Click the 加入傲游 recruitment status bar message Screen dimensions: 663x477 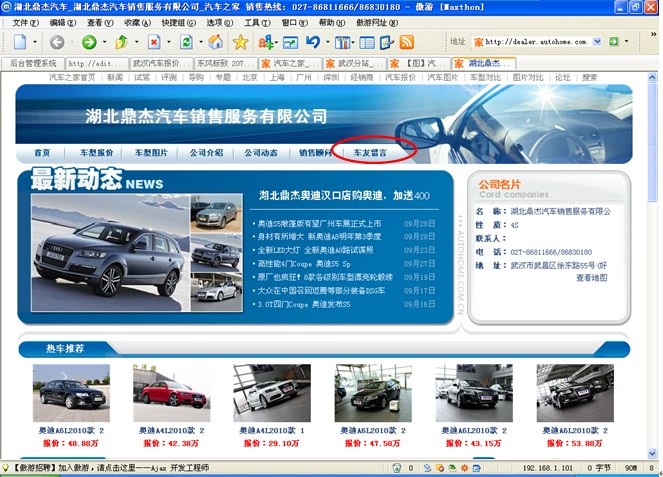click(111, 468)
